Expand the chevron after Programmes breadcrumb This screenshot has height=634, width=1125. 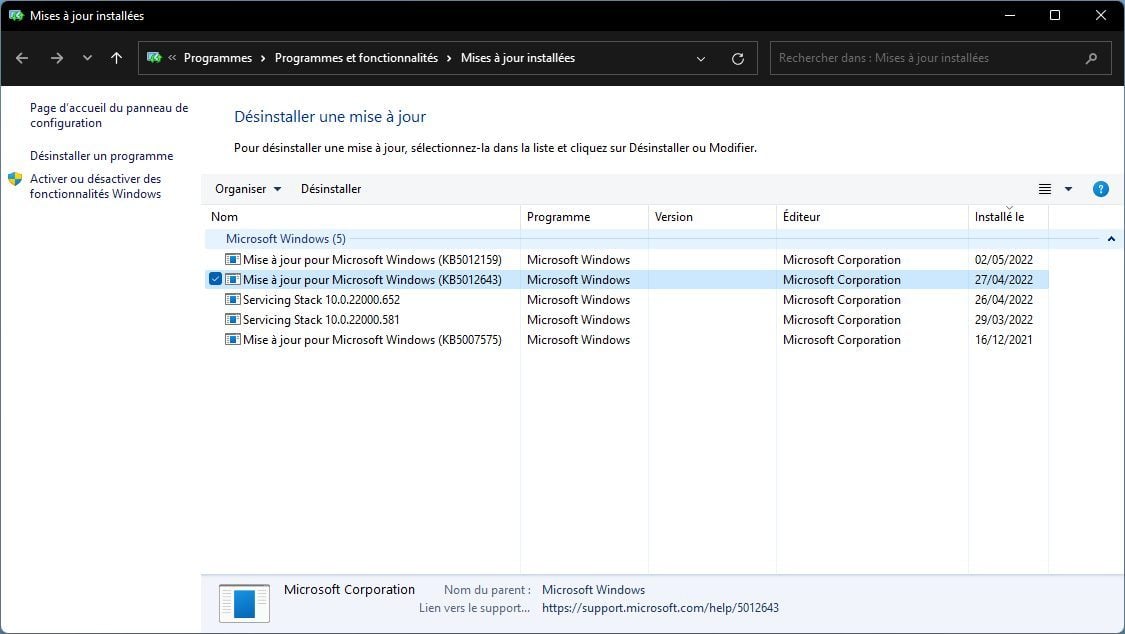click(263, 58)
